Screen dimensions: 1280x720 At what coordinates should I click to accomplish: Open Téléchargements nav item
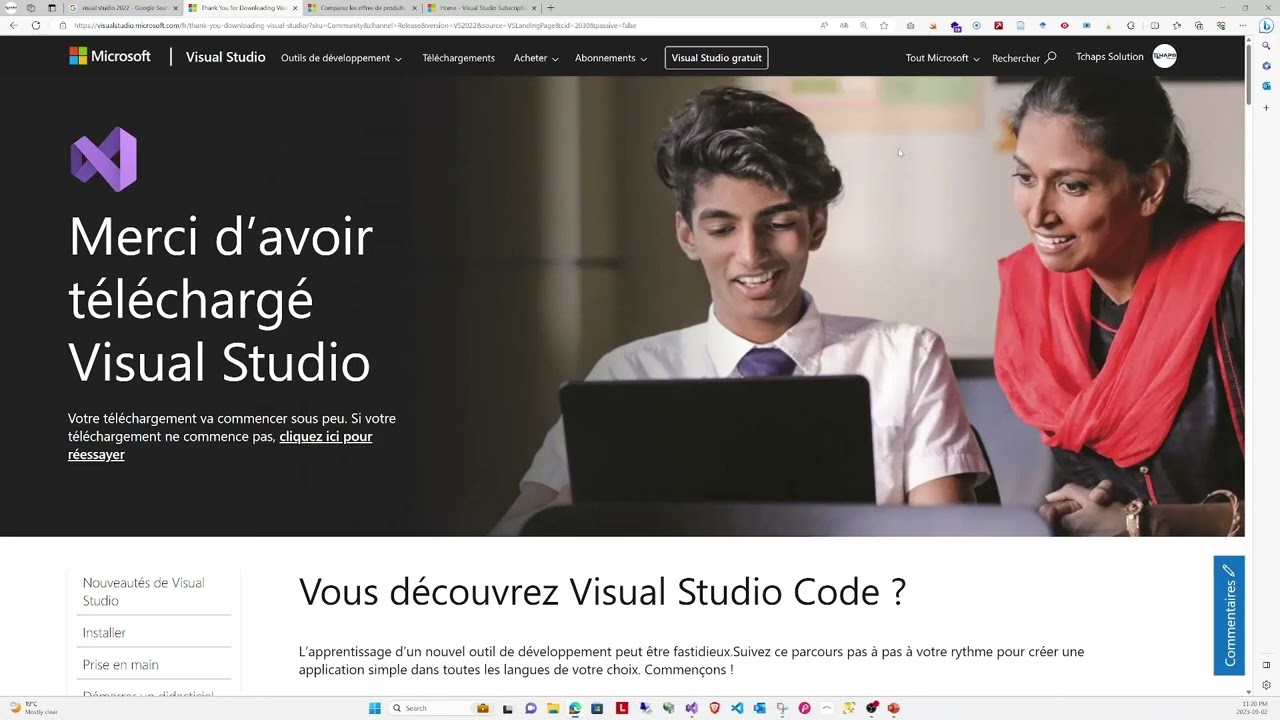[x=458, y=58]
